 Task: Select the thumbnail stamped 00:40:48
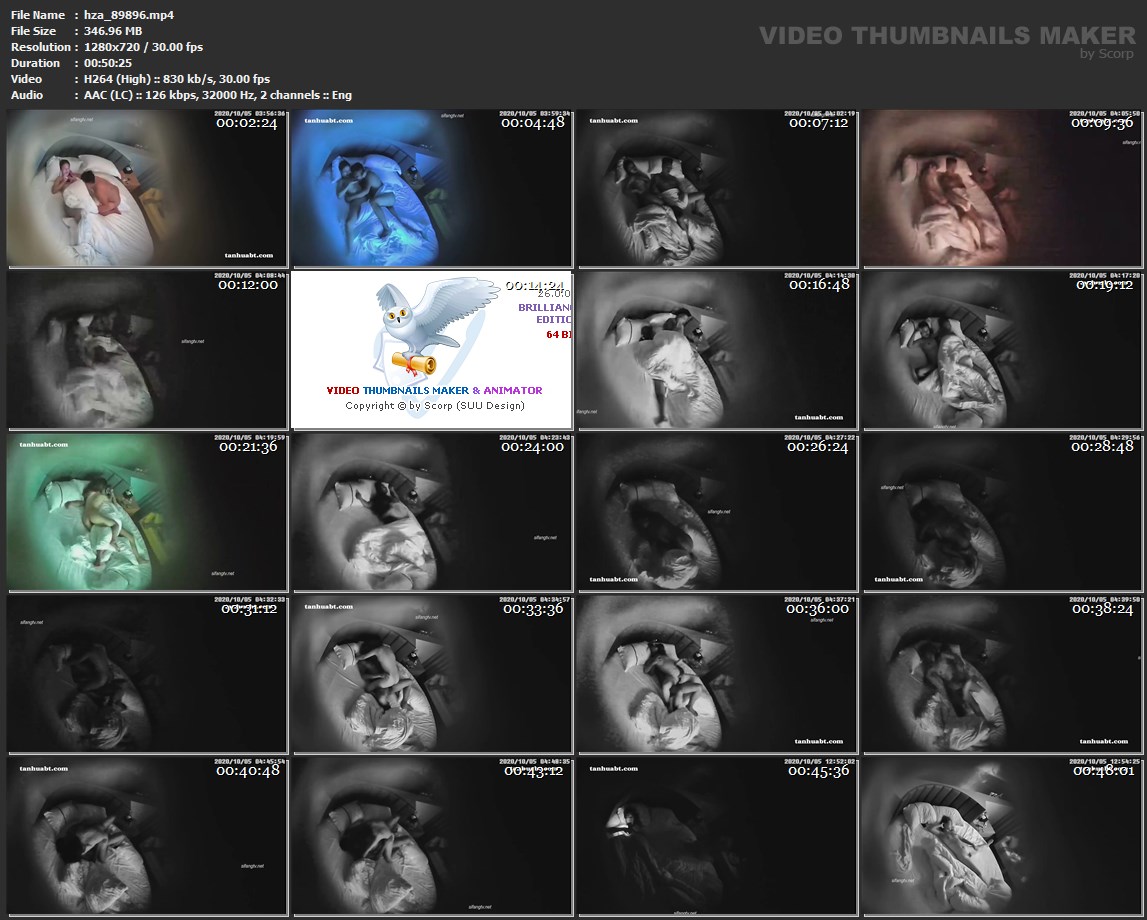point(147,837)
